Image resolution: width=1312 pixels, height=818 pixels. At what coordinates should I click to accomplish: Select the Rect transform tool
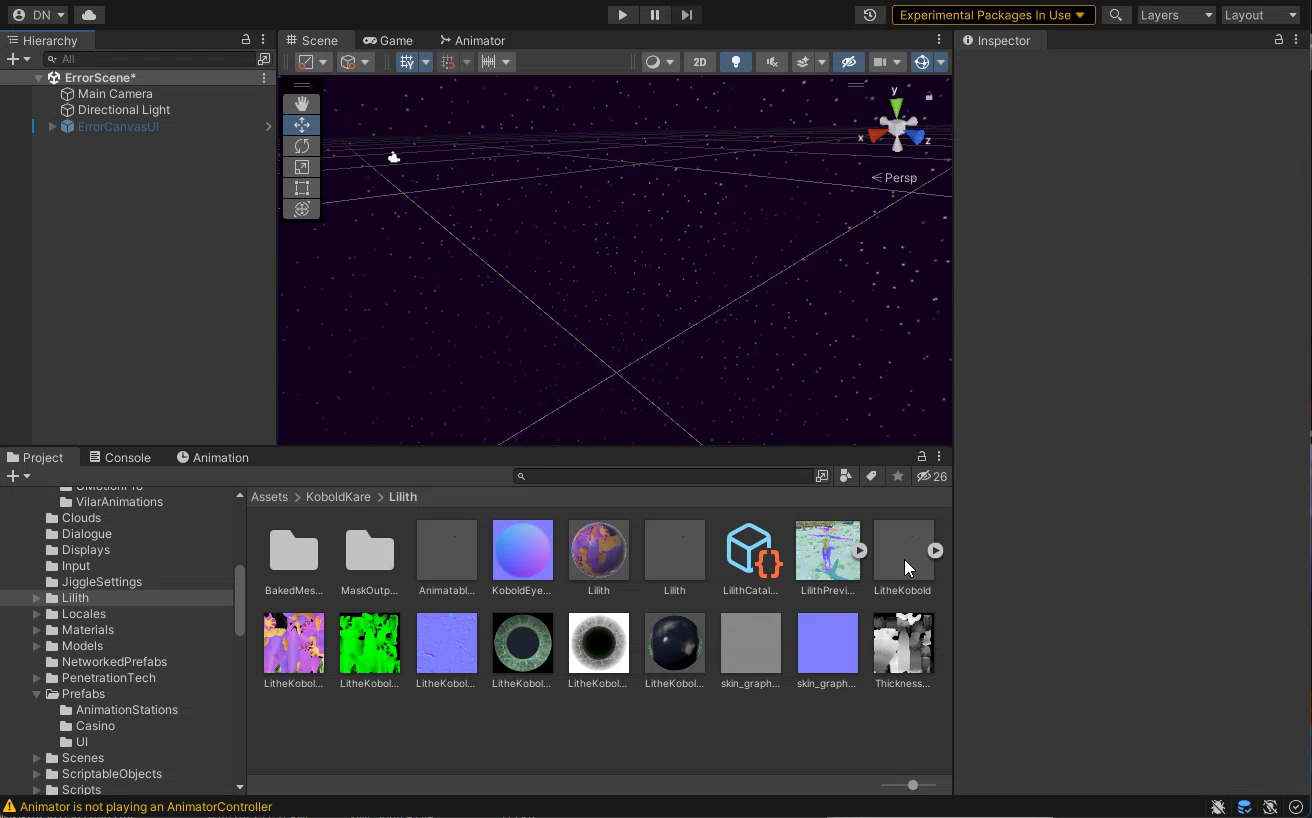302,188
